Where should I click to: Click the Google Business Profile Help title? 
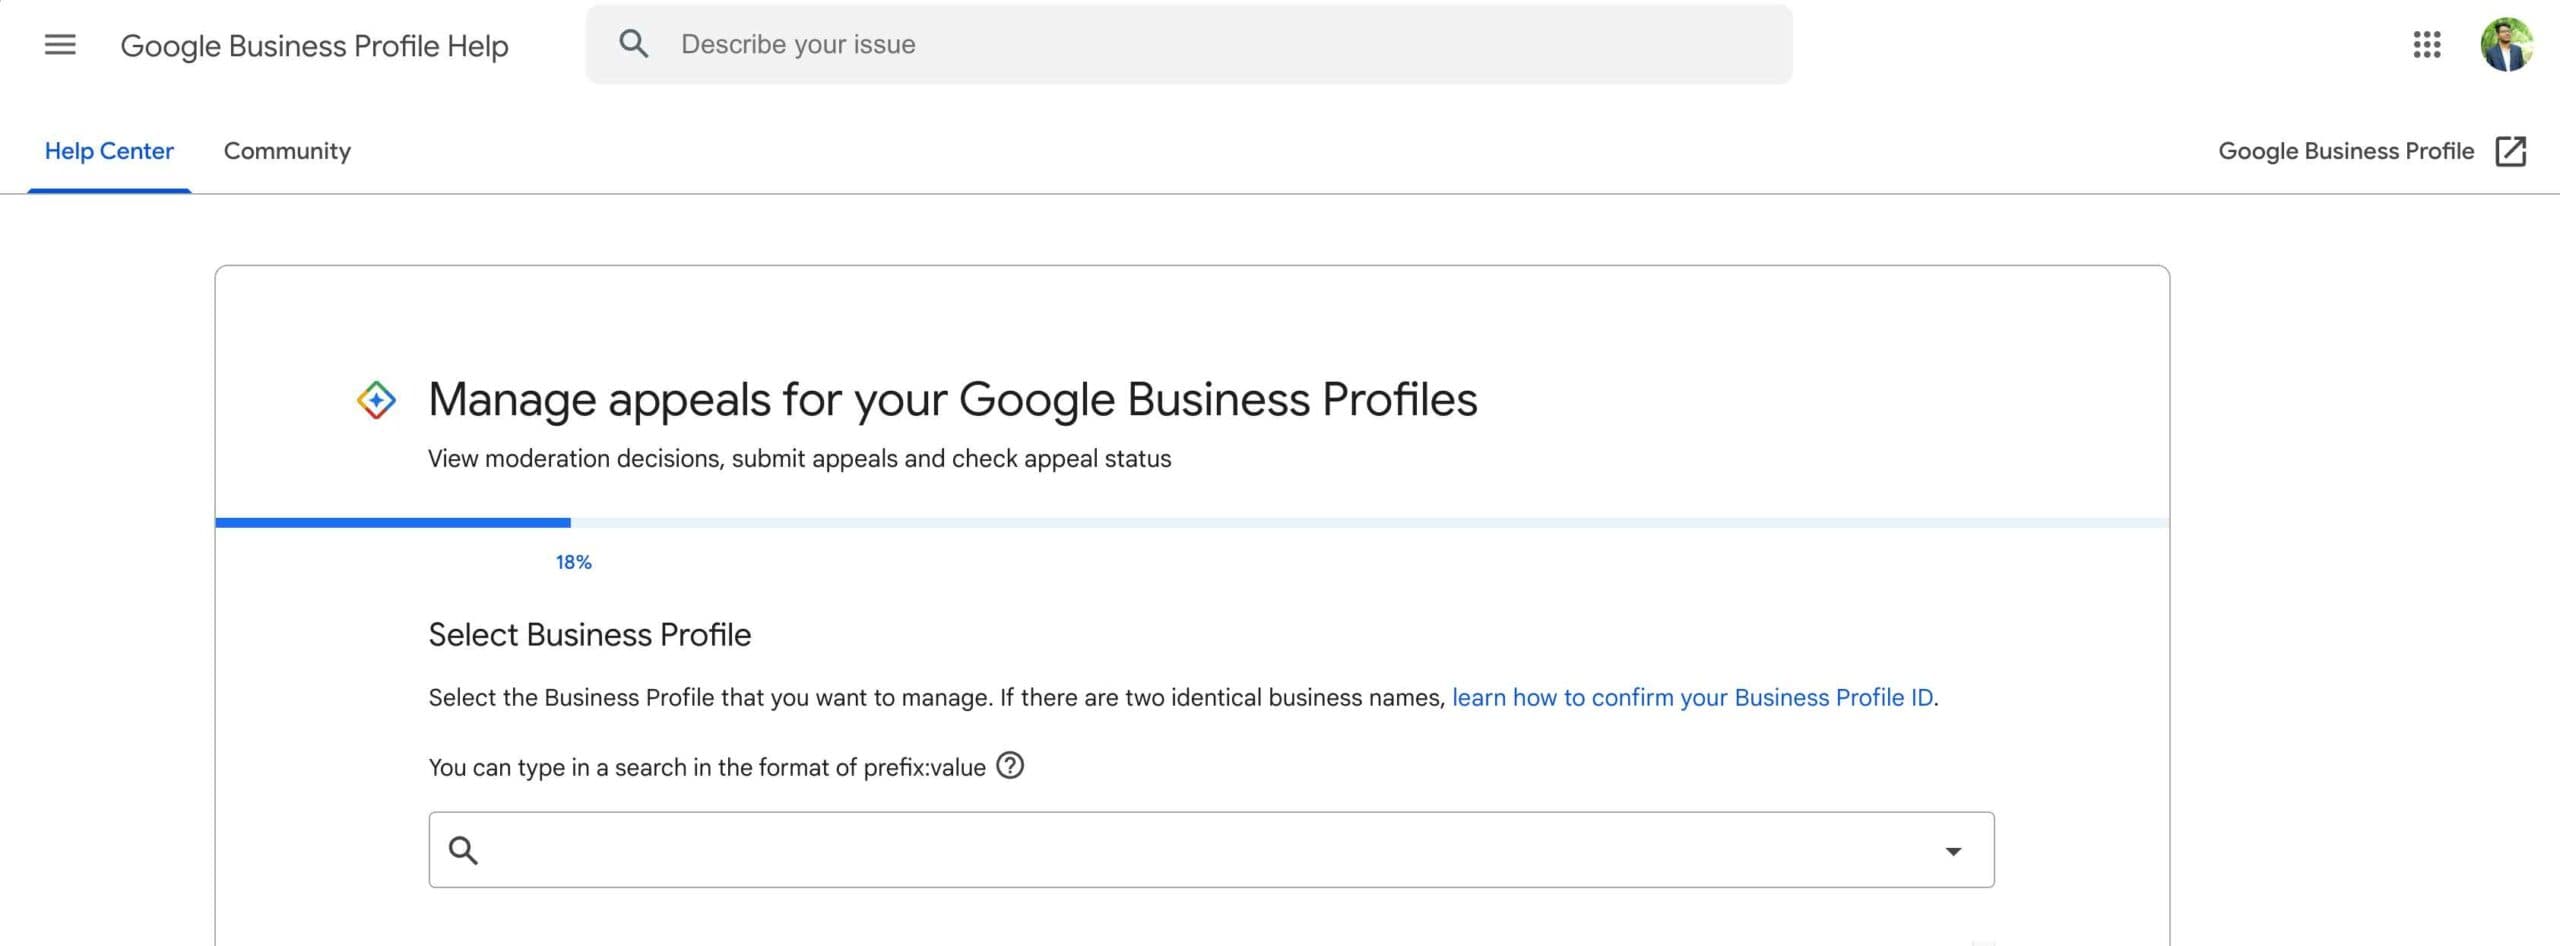(315, 45)
